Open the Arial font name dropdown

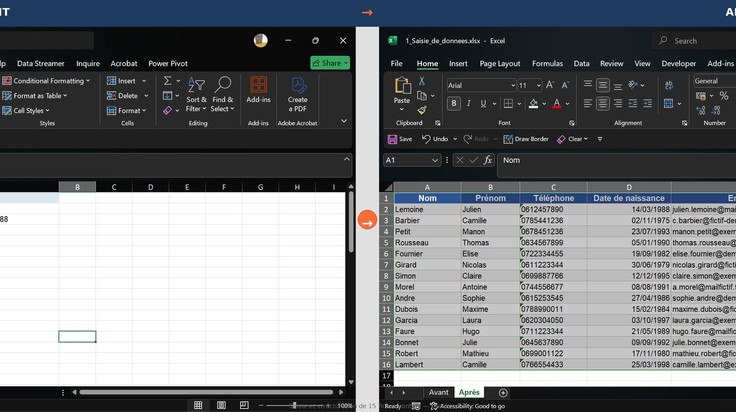[513, 85]
